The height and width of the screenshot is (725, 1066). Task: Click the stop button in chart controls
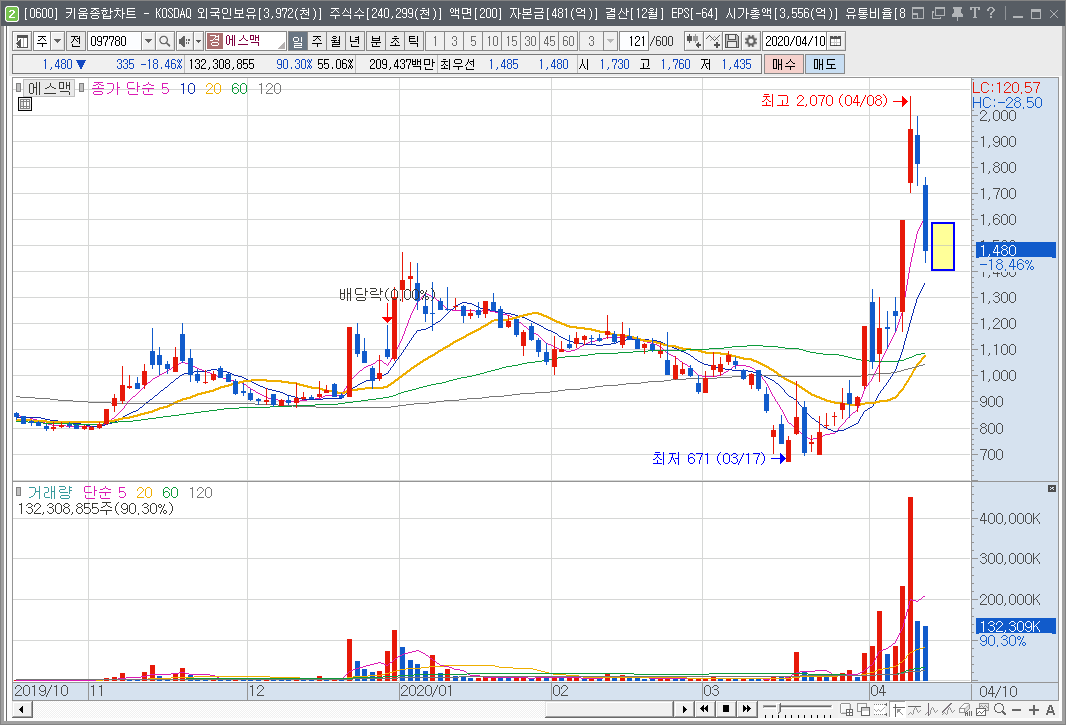click(x=726, y=709)
